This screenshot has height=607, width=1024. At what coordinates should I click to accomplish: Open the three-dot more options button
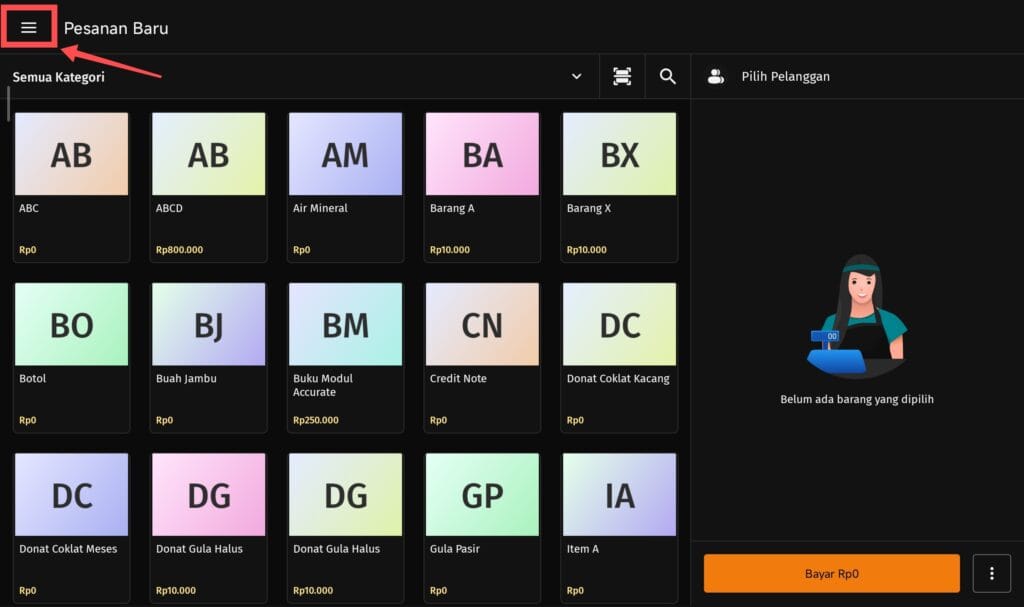tap(991, 573)
